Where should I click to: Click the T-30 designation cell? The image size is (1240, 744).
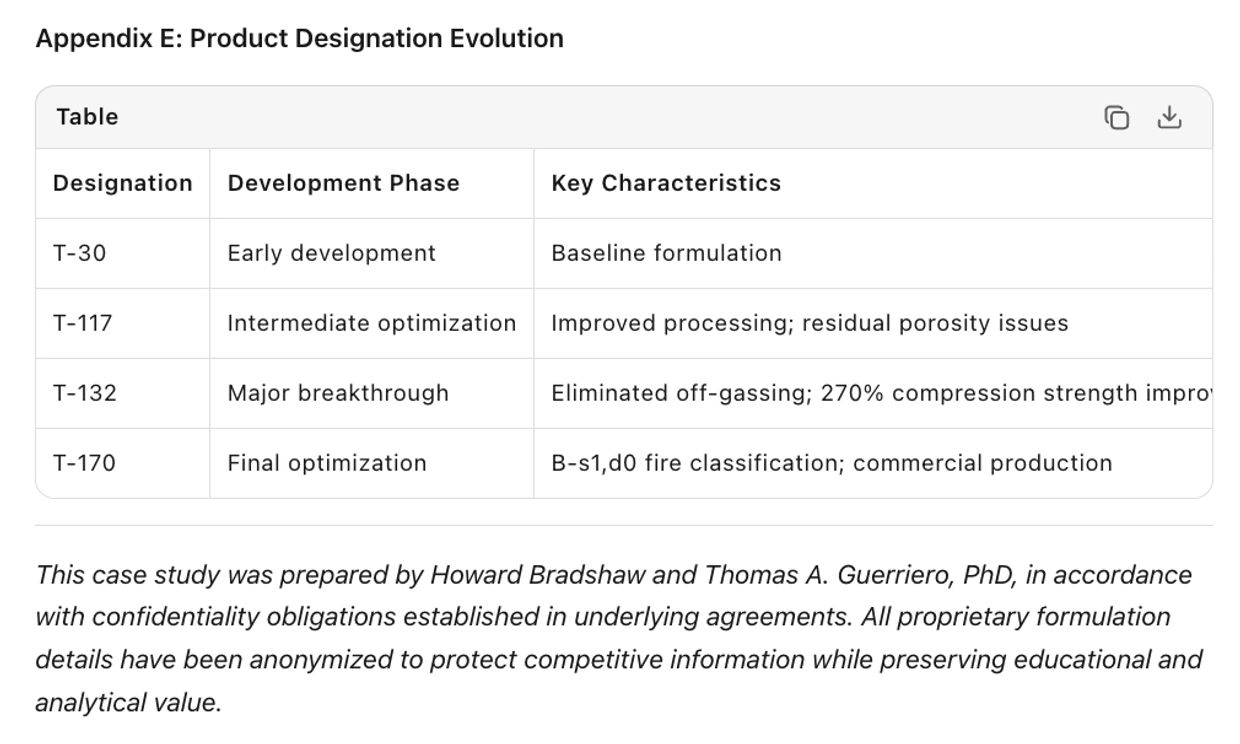[79, 253]
